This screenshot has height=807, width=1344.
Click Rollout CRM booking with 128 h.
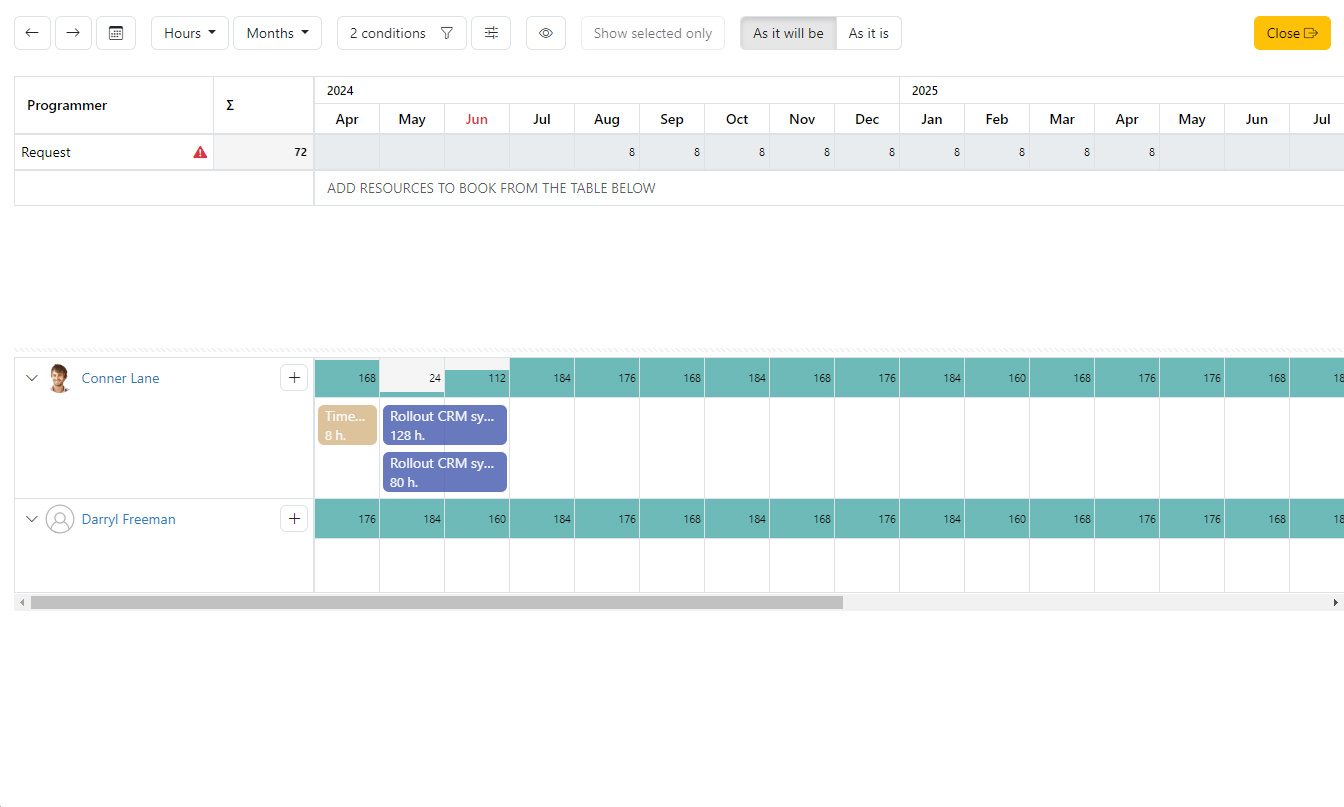pos(445,425)
